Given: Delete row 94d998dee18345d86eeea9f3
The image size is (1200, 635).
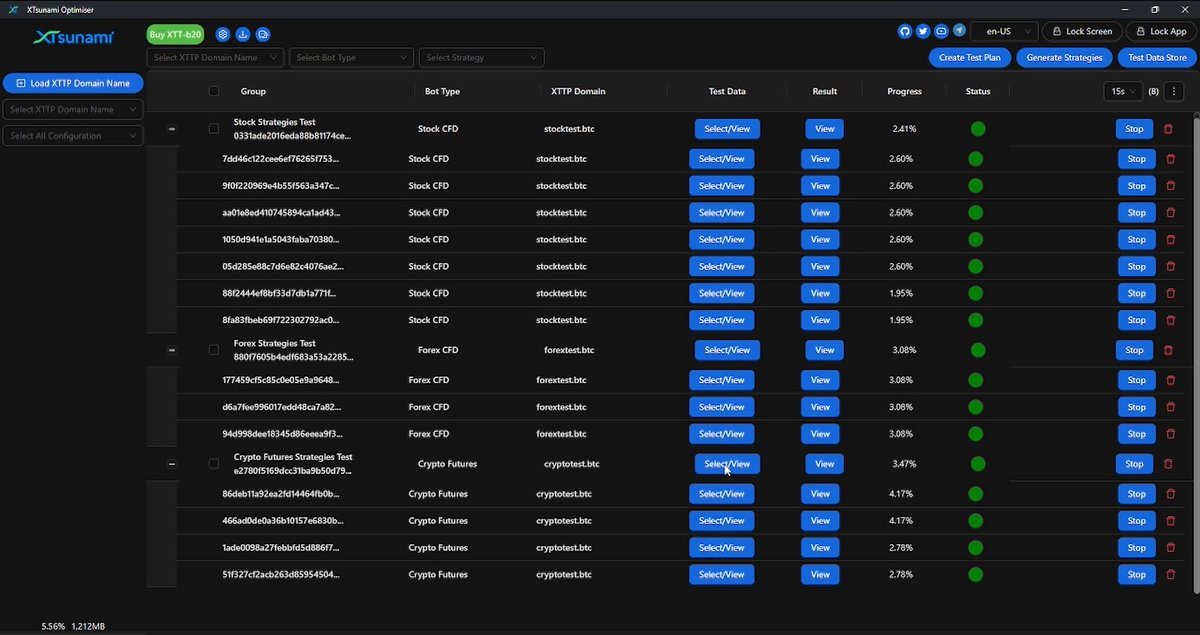Looking at the screenshot, I should pyautogui.click(x=1170, y=434).
